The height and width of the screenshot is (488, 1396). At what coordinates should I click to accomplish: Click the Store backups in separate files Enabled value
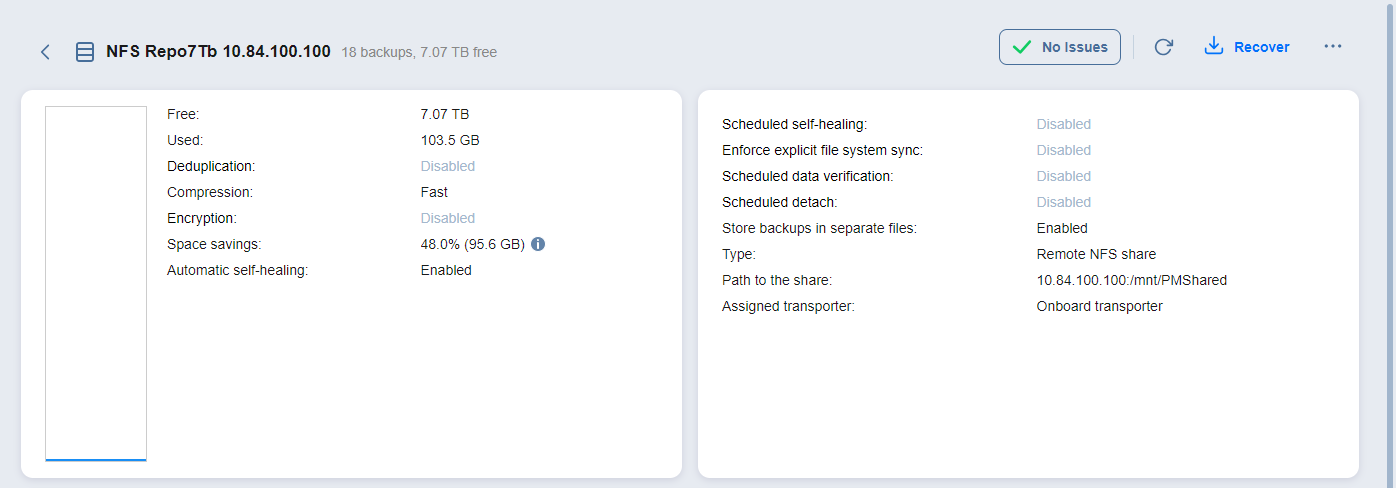point(1061,228)
